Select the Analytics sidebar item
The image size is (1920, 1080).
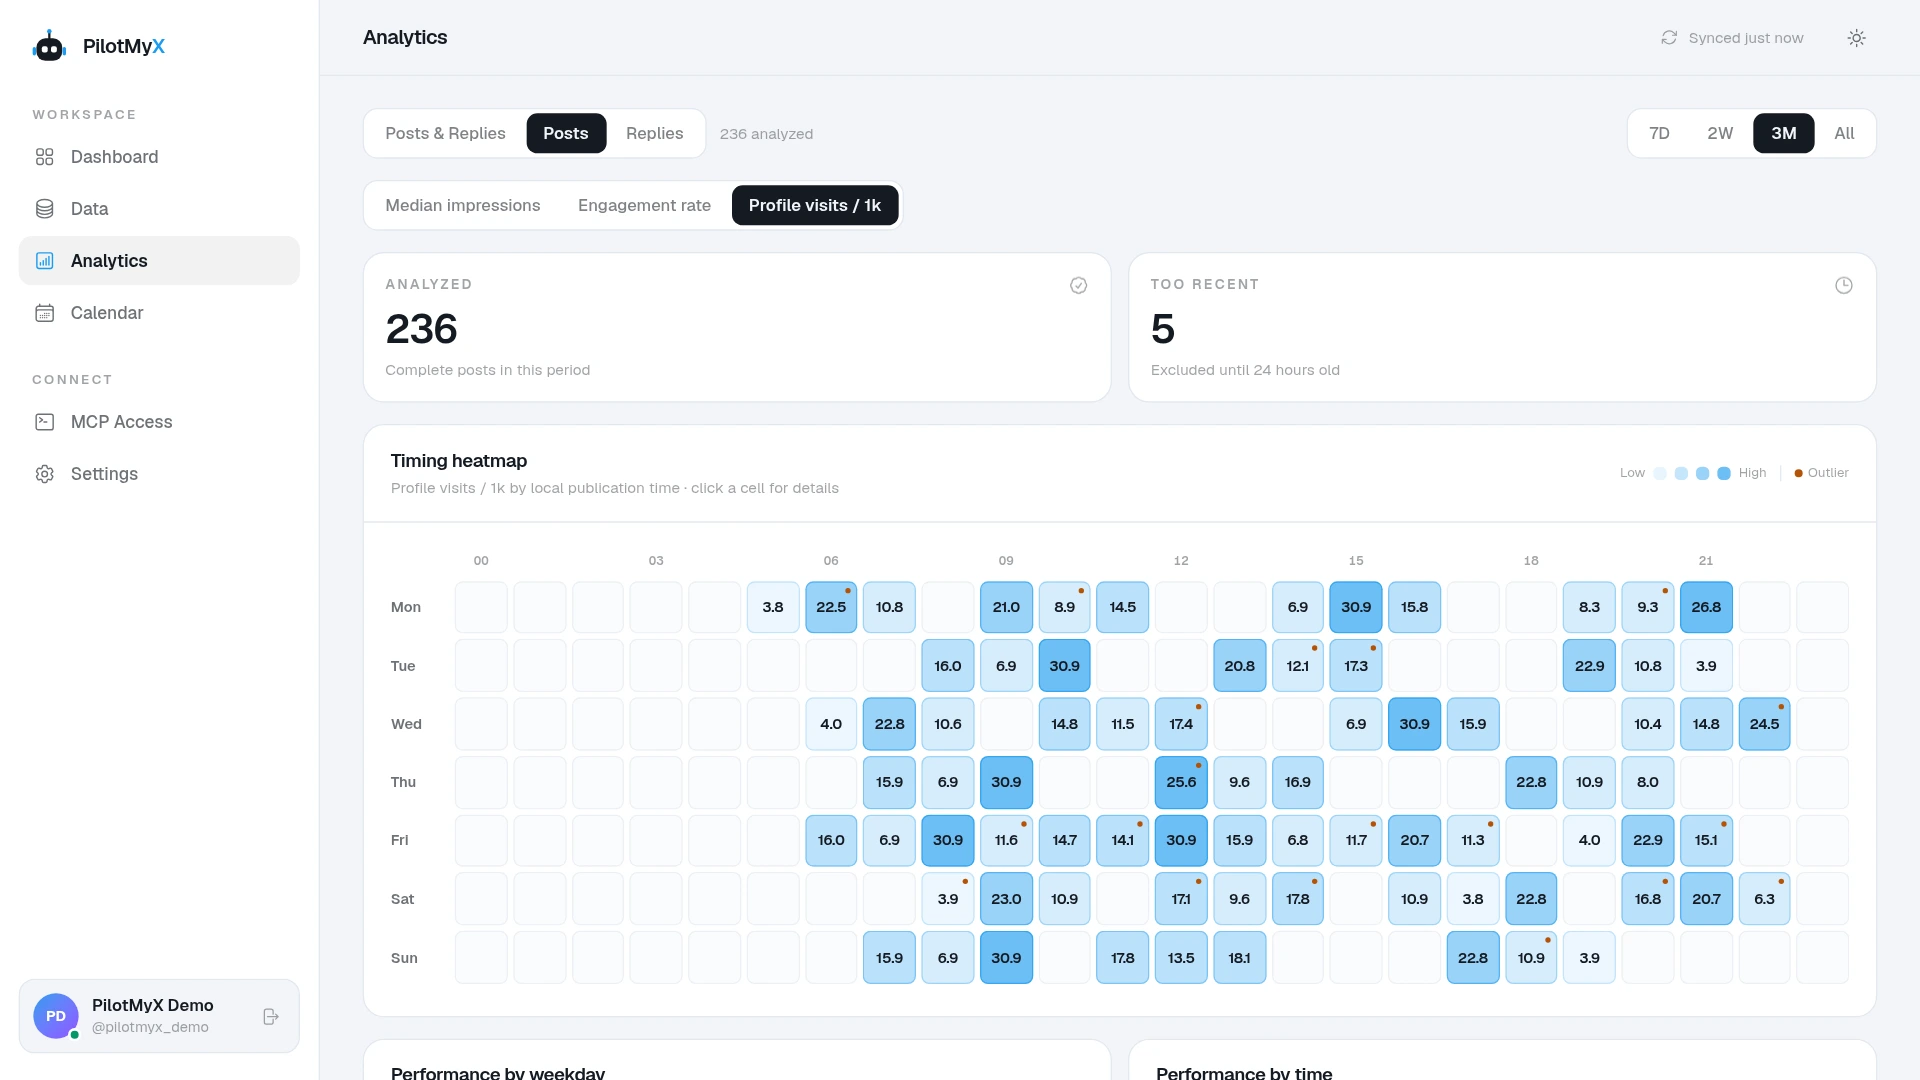[159, 261]
